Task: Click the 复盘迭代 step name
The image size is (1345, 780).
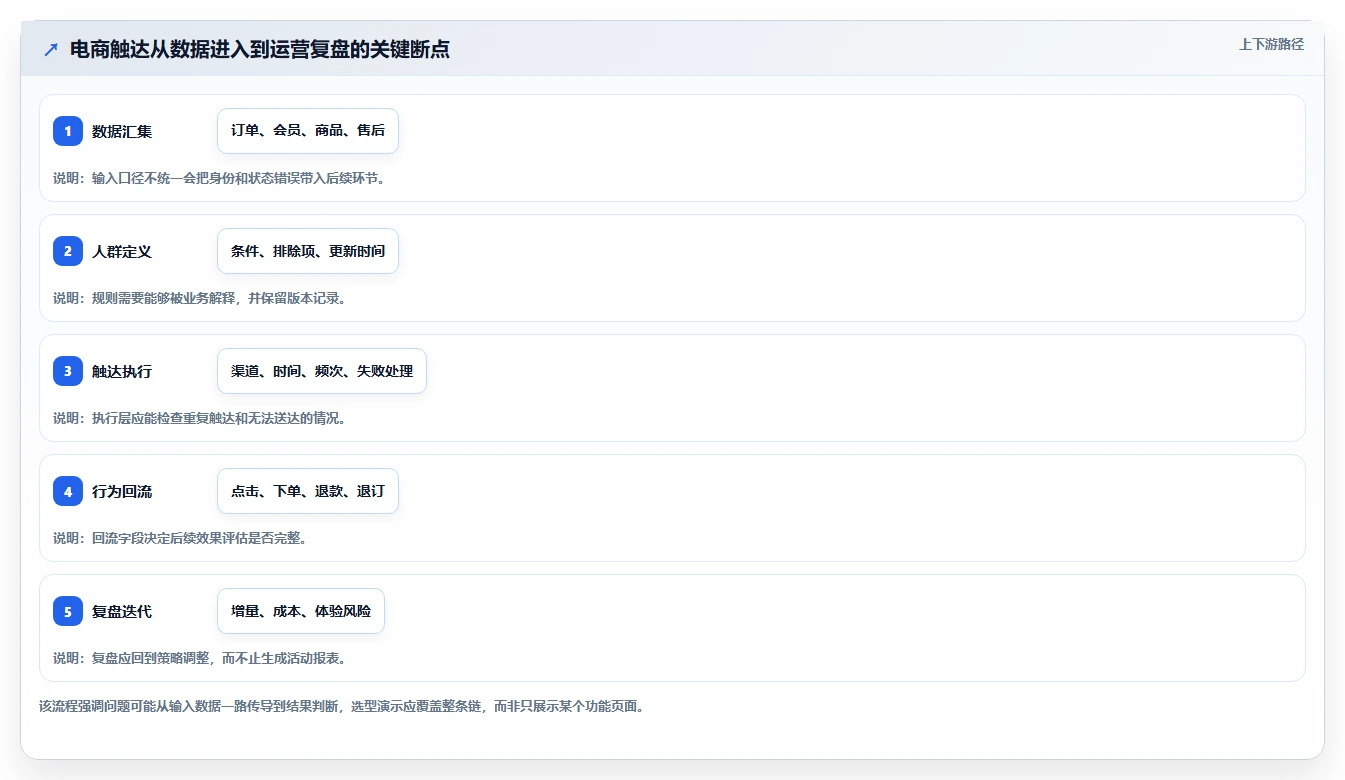Action: click(122, 611)
